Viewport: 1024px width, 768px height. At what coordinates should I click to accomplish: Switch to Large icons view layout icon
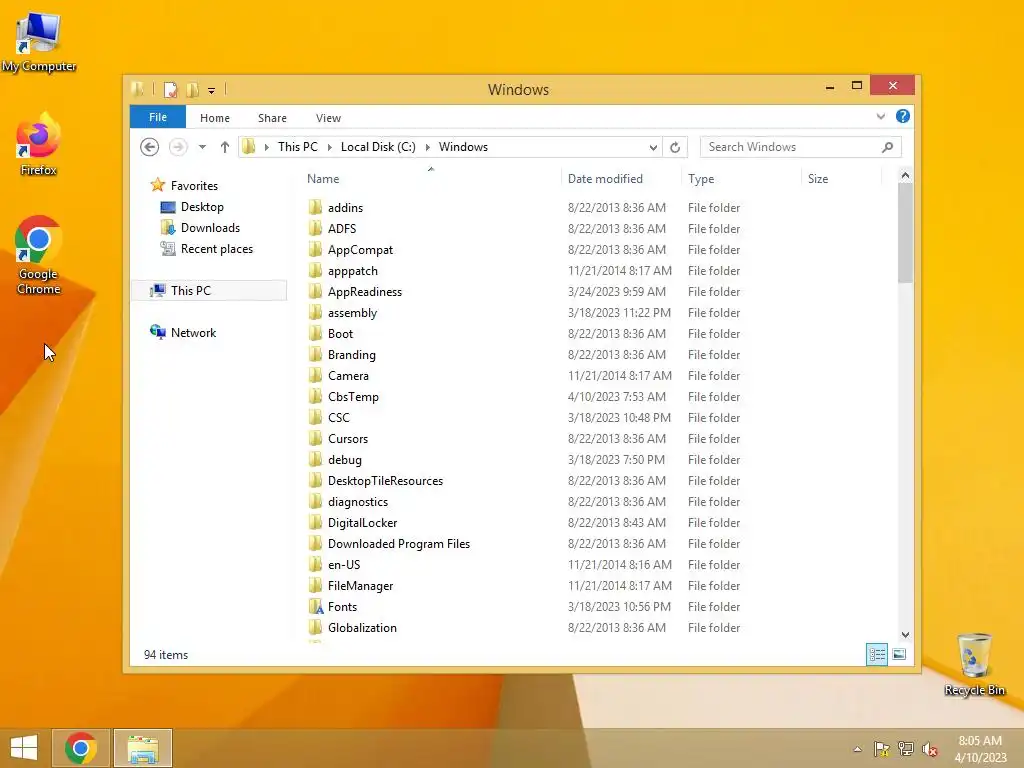pos(899,654)
